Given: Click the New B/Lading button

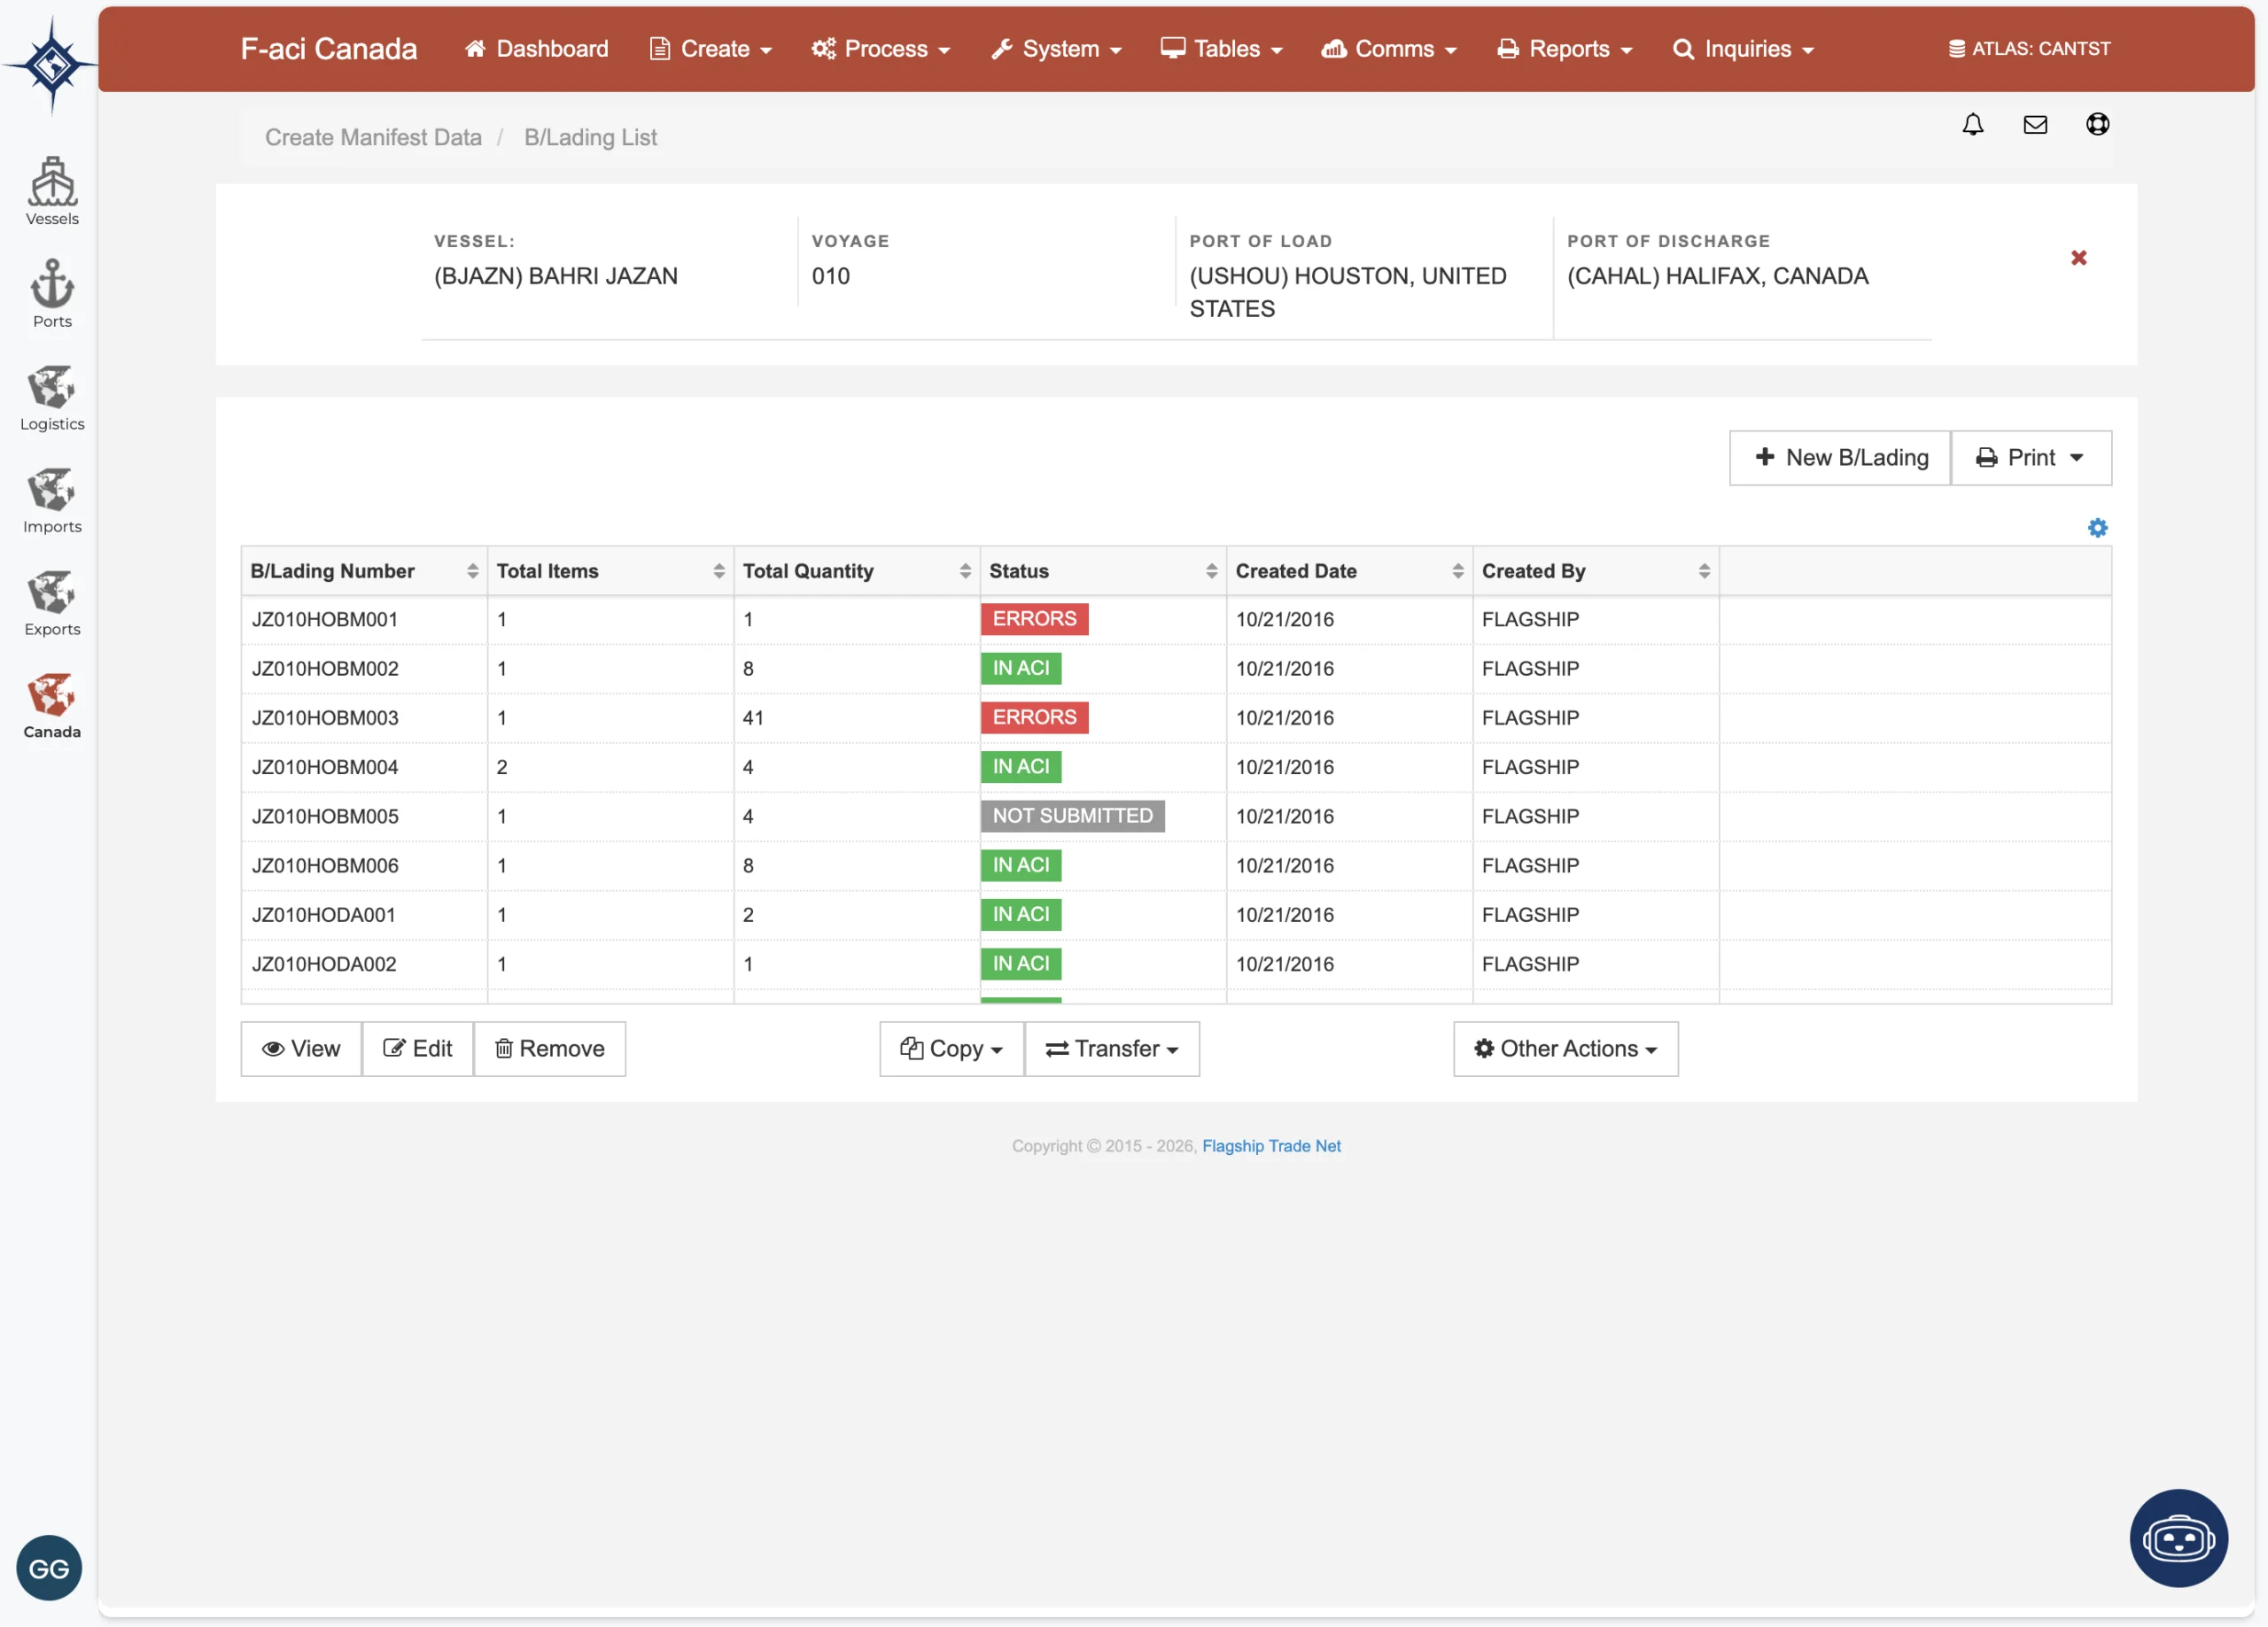Looking at the screenshot, I should point(1839,458).
